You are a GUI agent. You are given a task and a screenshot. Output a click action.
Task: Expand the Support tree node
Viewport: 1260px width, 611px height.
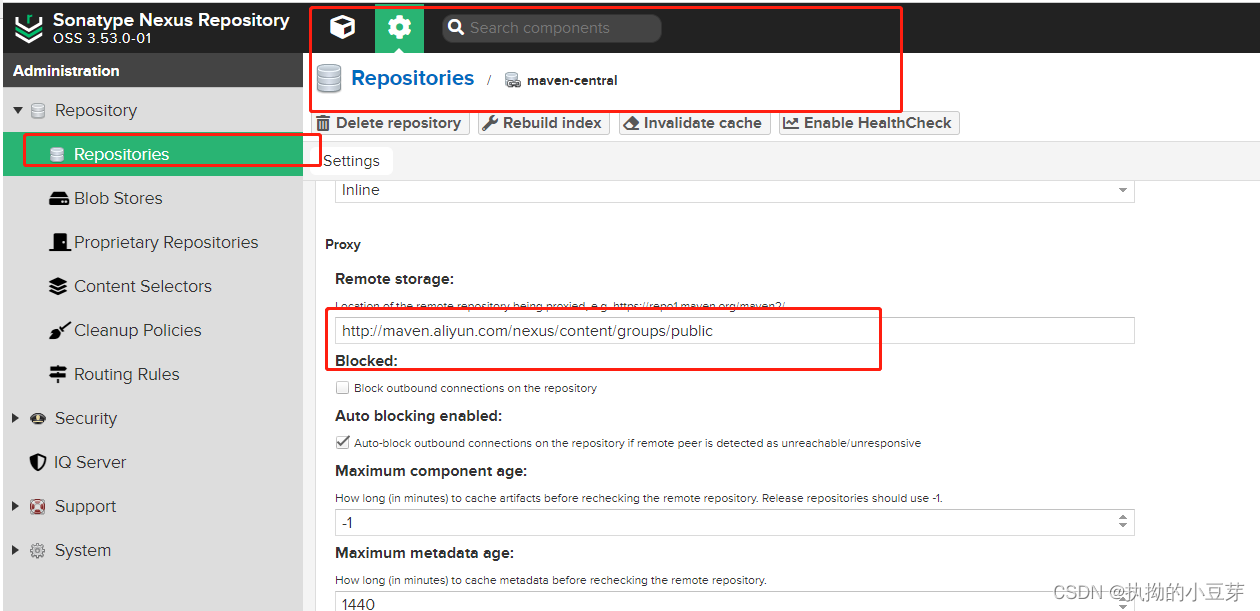click(x=16, y=506)
